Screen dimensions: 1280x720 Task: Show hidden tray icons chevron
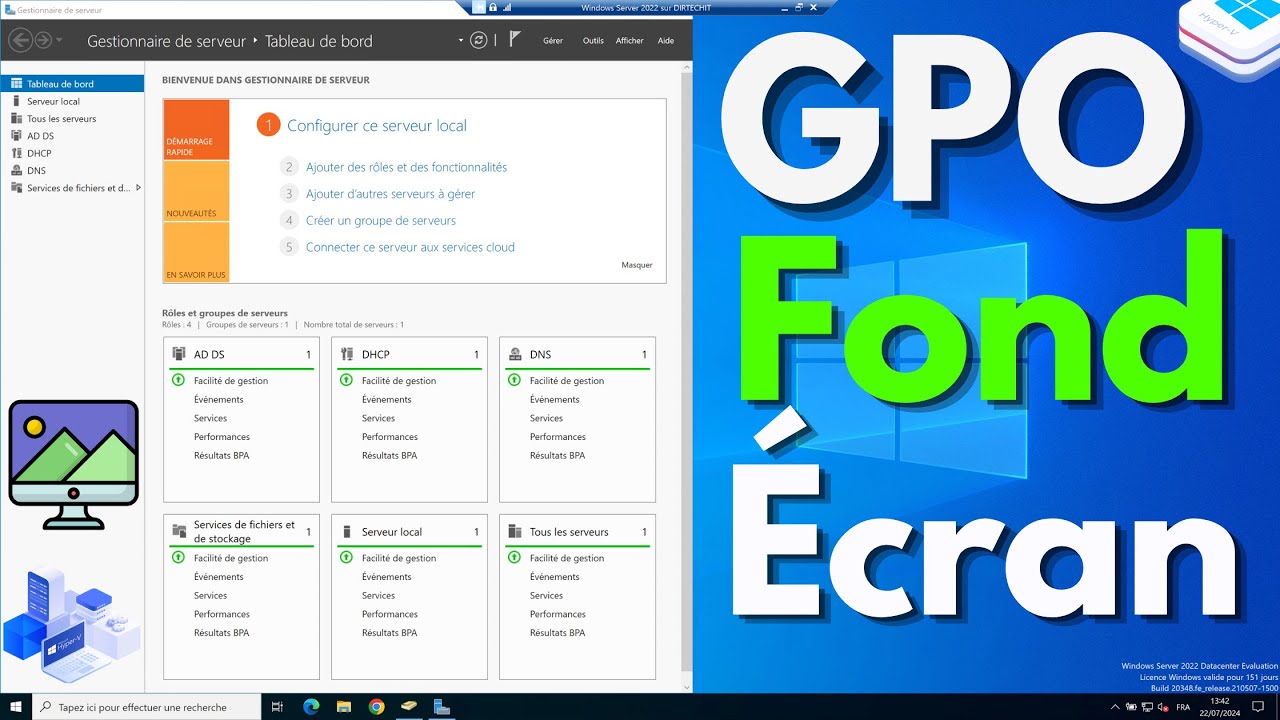tap(1115, 707)
